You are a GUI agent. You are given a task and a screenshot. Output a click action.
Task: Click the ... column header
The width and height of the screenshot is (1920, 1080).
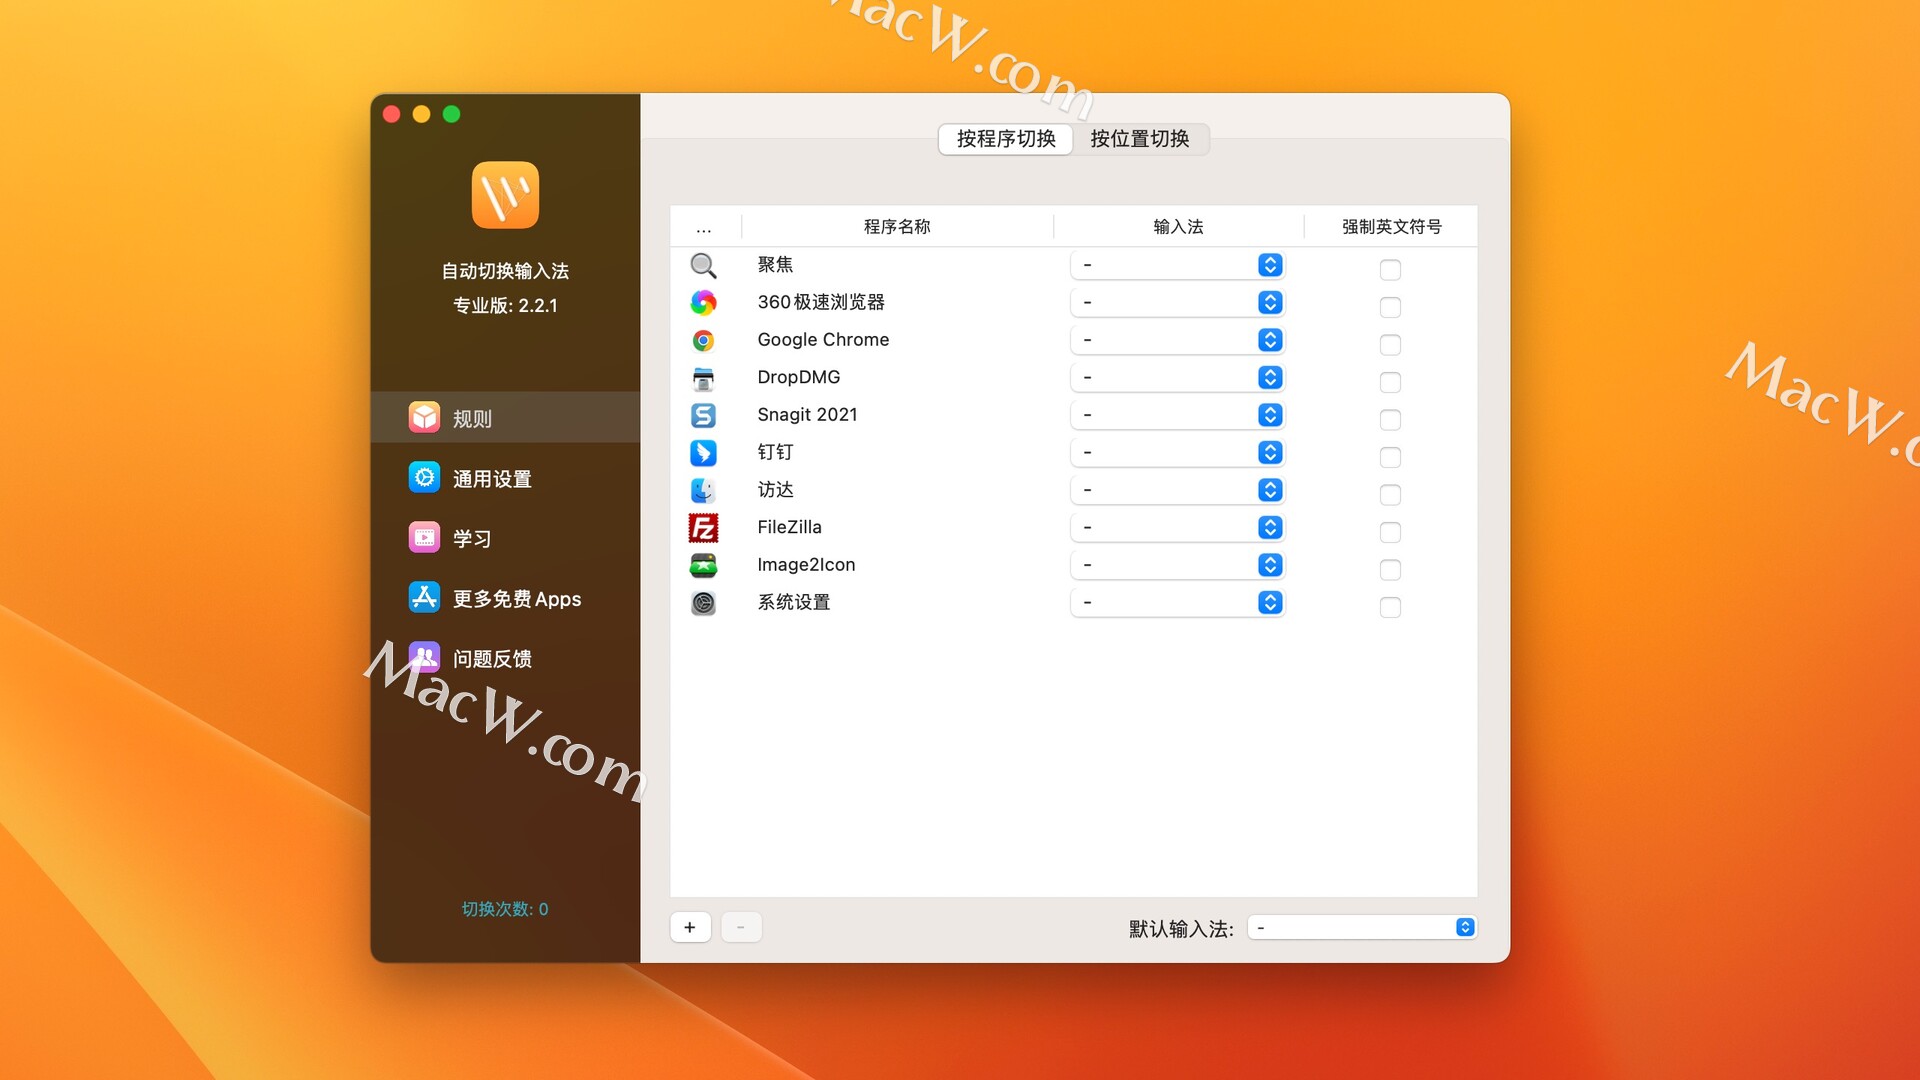704,227
